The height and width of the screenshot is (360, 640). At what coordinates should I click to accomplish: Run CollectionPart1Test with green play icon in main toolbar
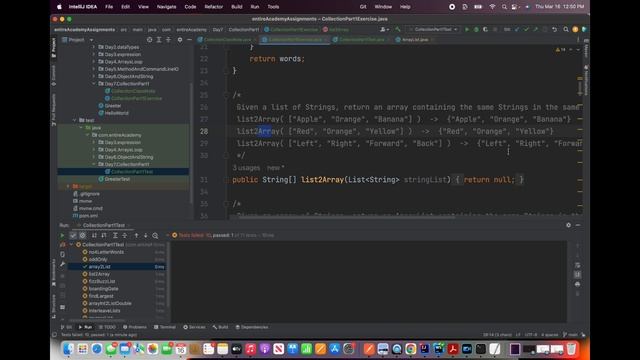pyautogui.click(x=467, y=29)
